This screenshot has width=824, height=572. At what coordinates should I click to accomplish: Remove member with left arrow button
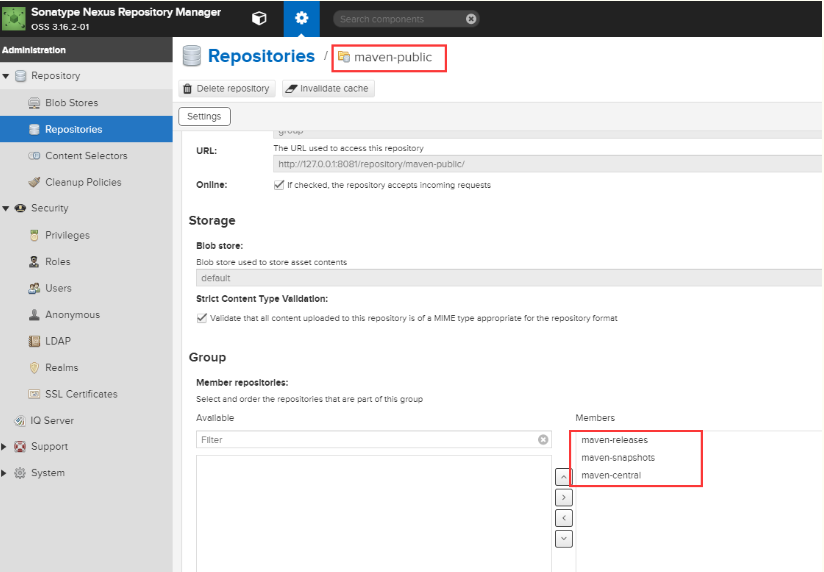(x=563, y=518)
